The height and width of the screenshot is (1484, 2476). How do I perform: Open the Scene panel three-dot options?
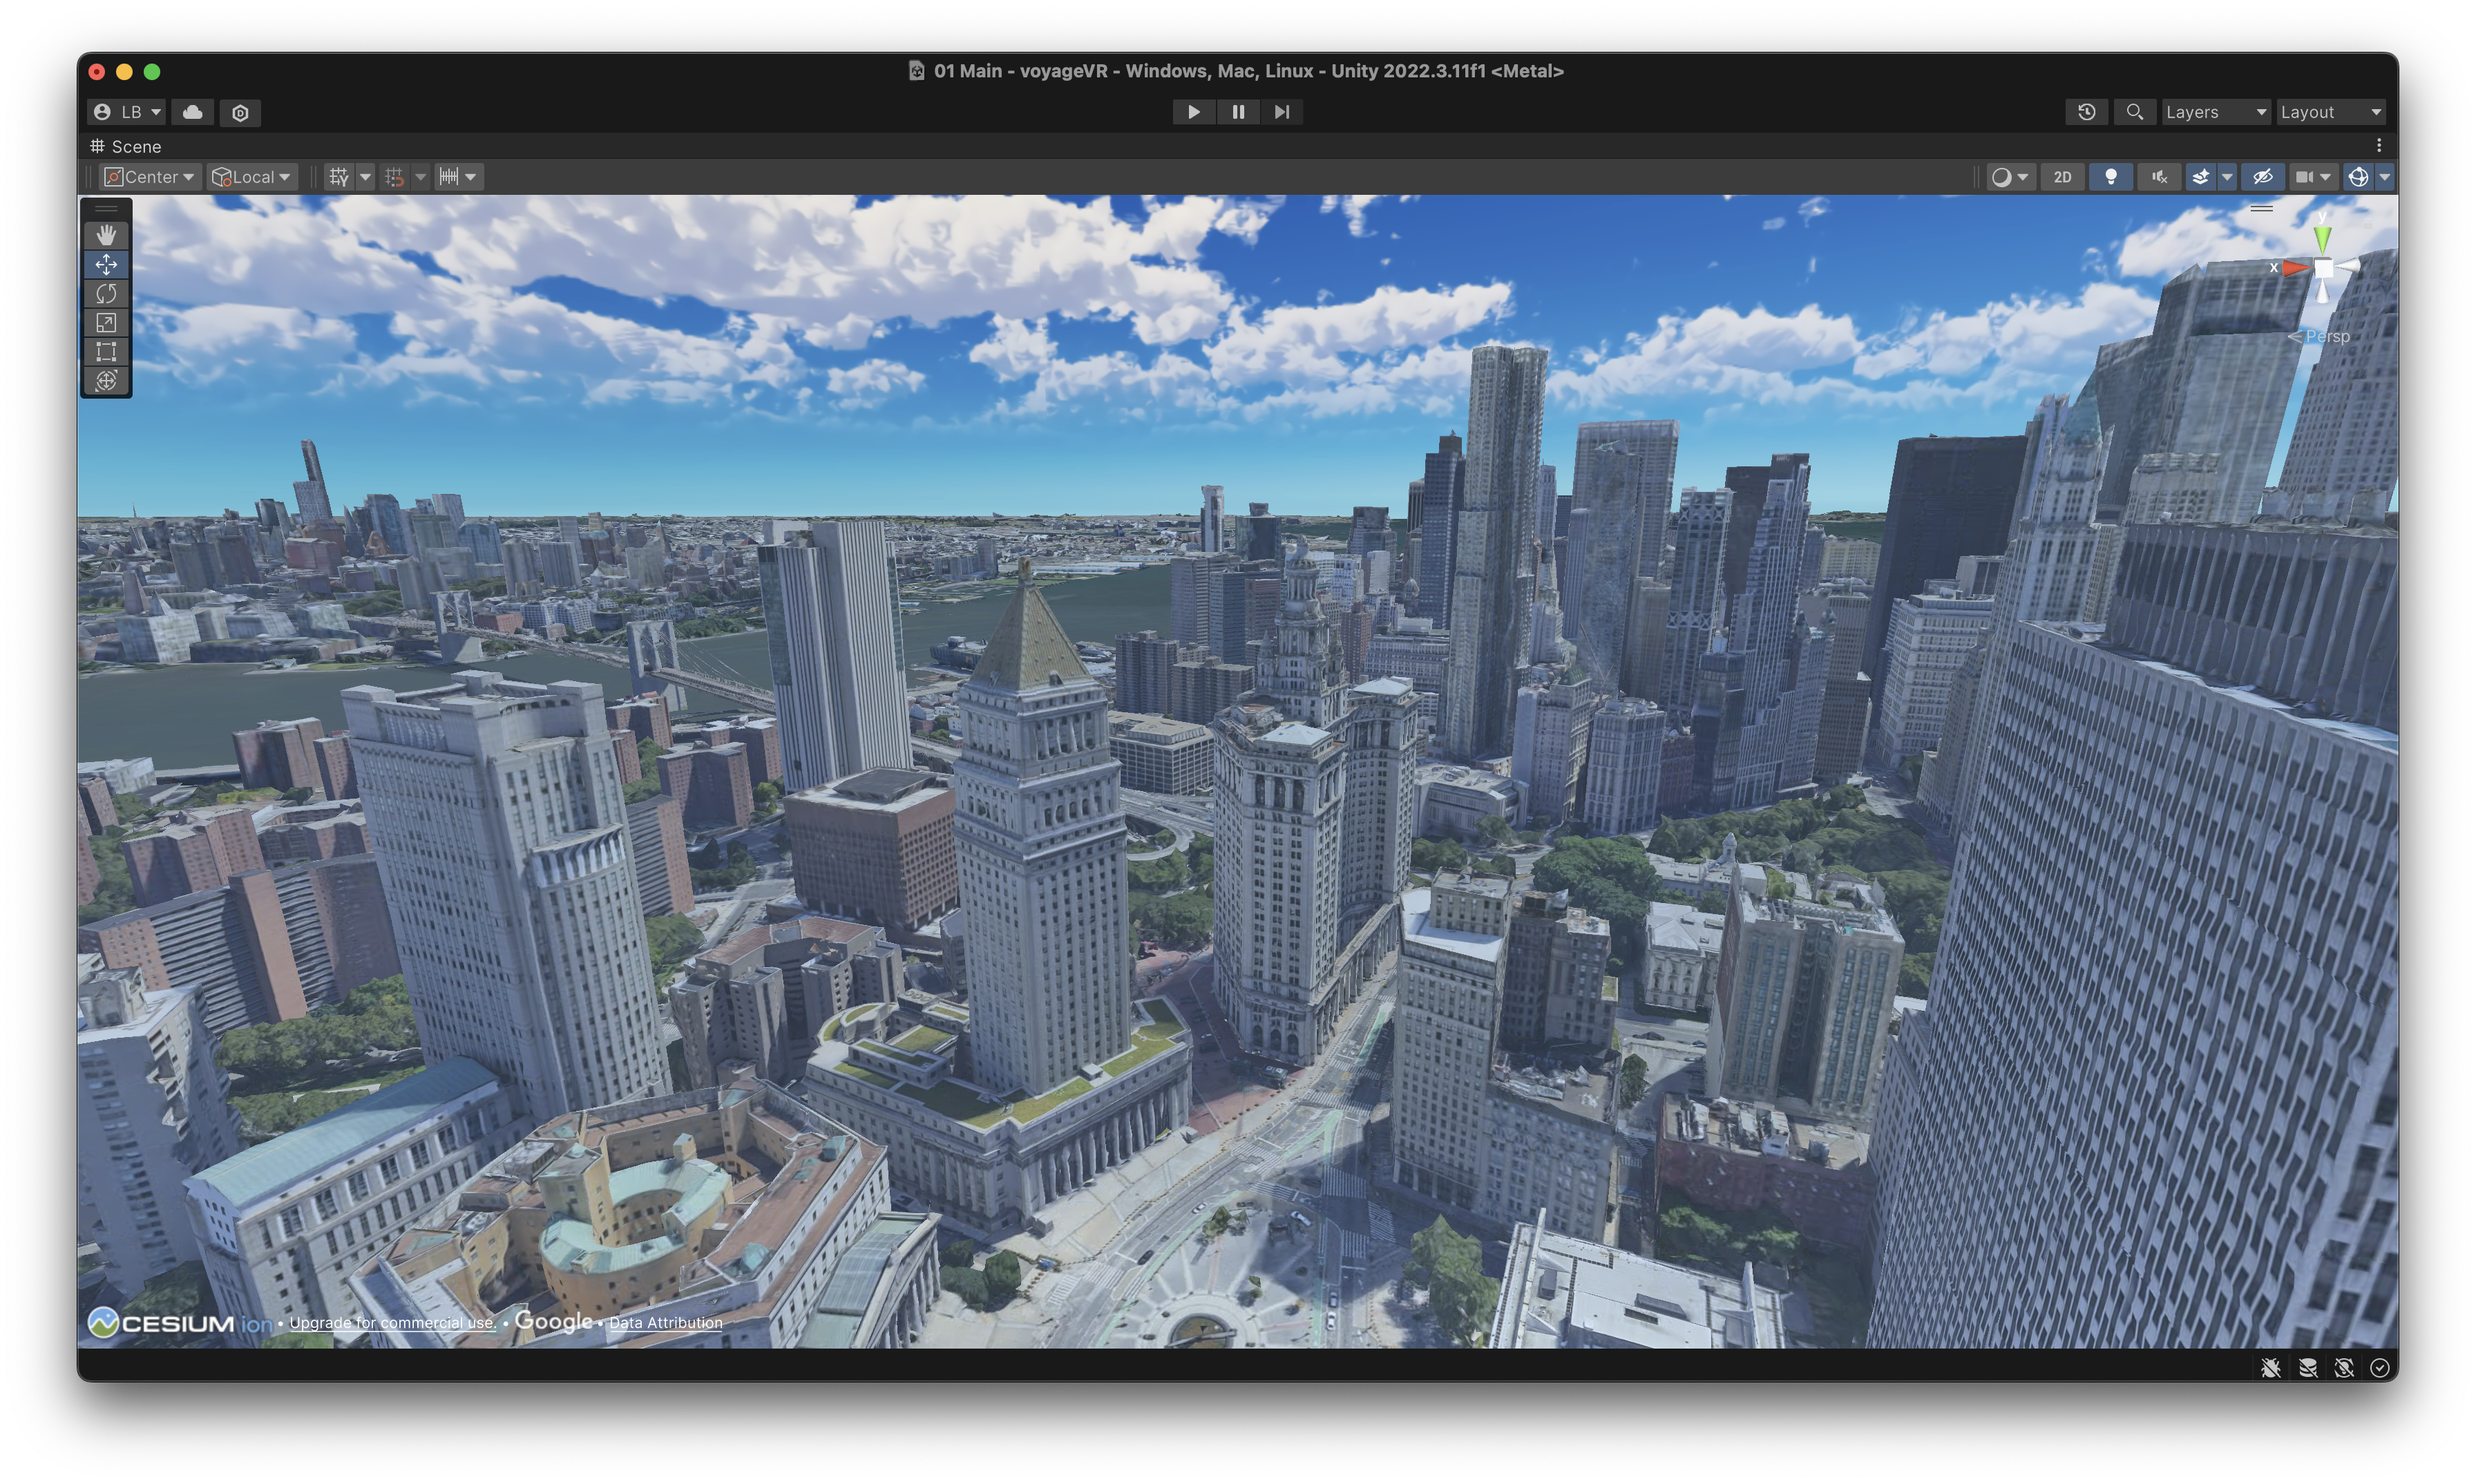click(x=2379, y=146)
